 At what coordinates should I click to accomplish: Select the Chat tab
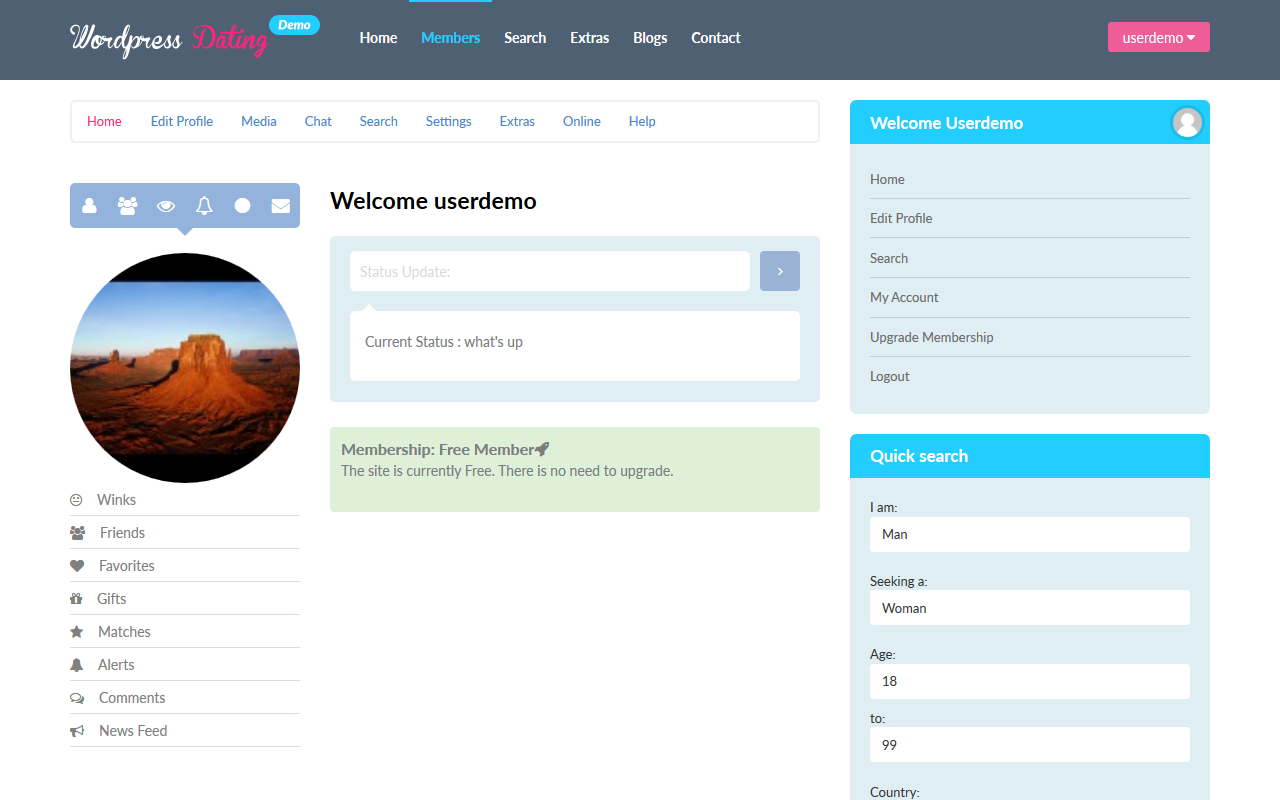[x=318, y=121]
